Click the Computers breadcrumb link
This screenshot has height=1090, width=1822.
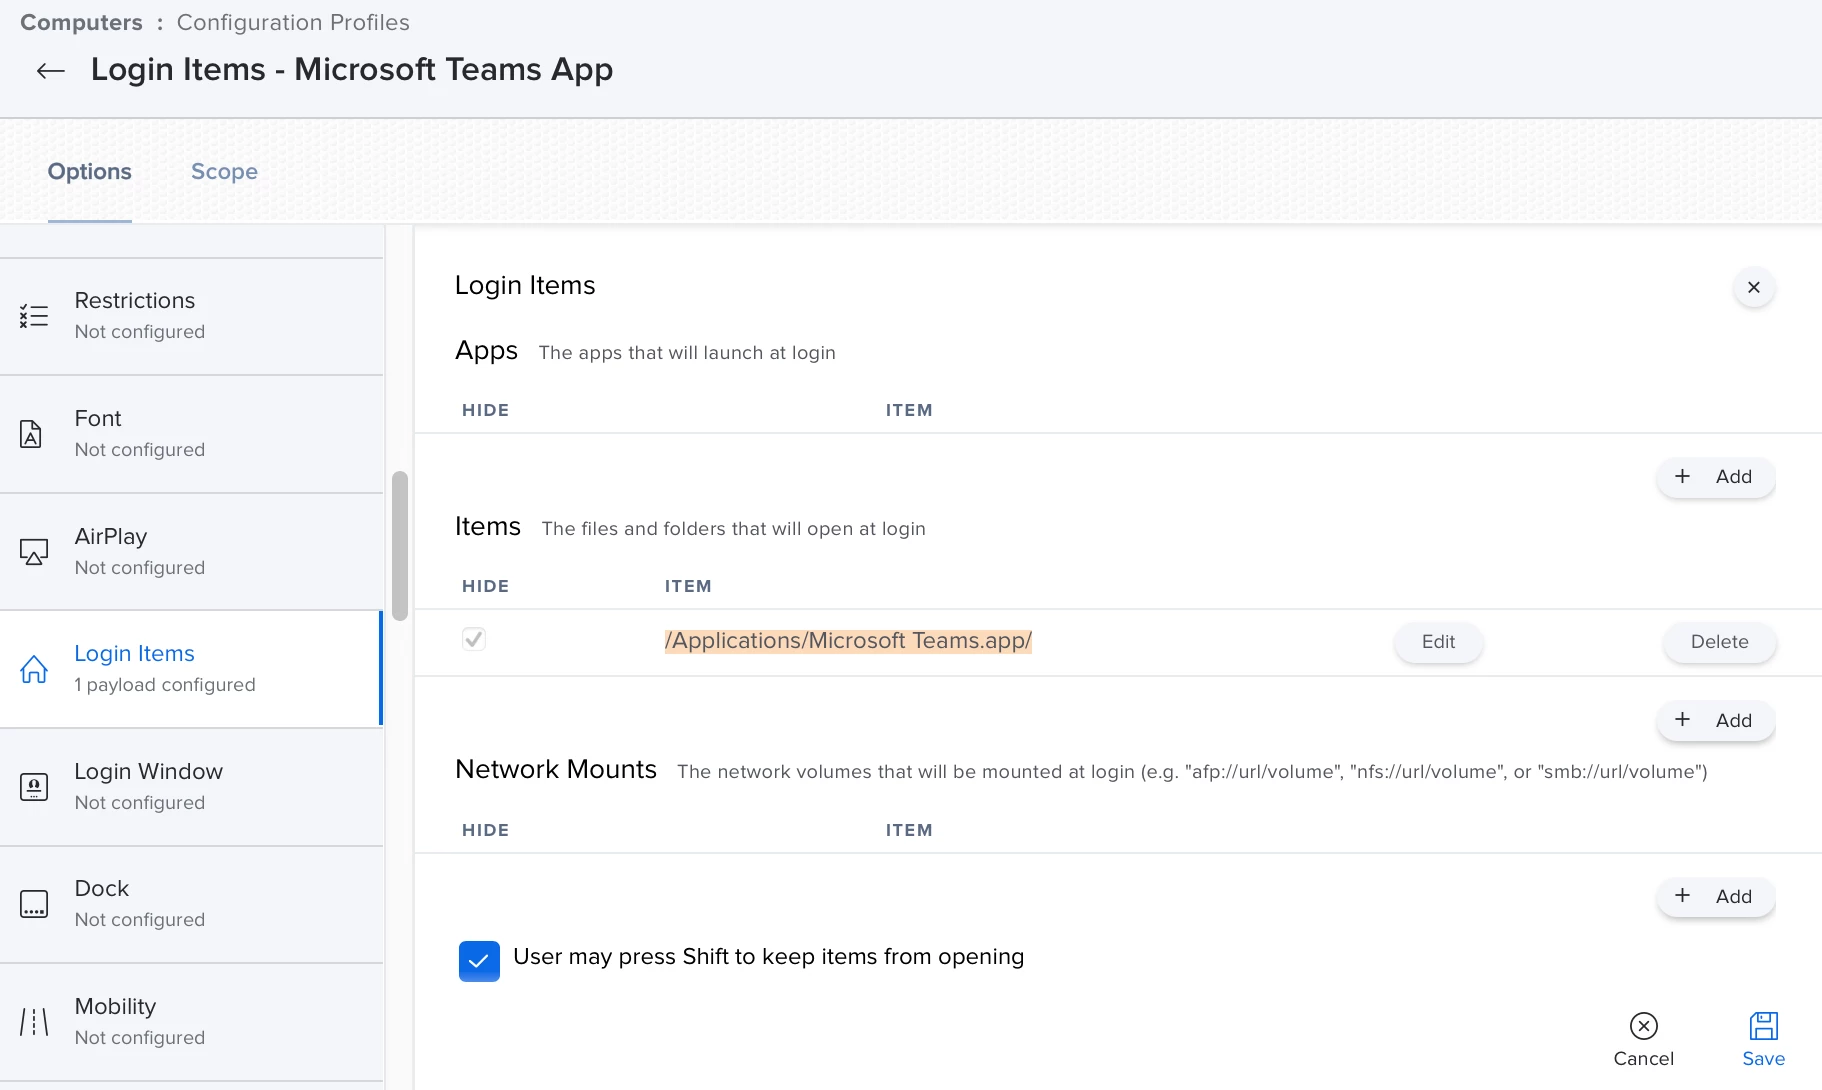click(81, 23)
